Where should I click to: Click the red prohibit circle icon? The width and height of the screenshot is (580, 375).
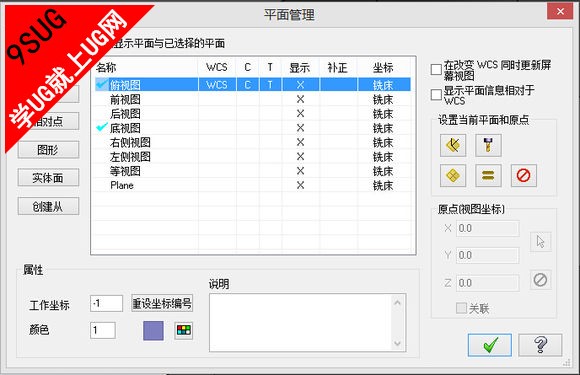point(523,175)
